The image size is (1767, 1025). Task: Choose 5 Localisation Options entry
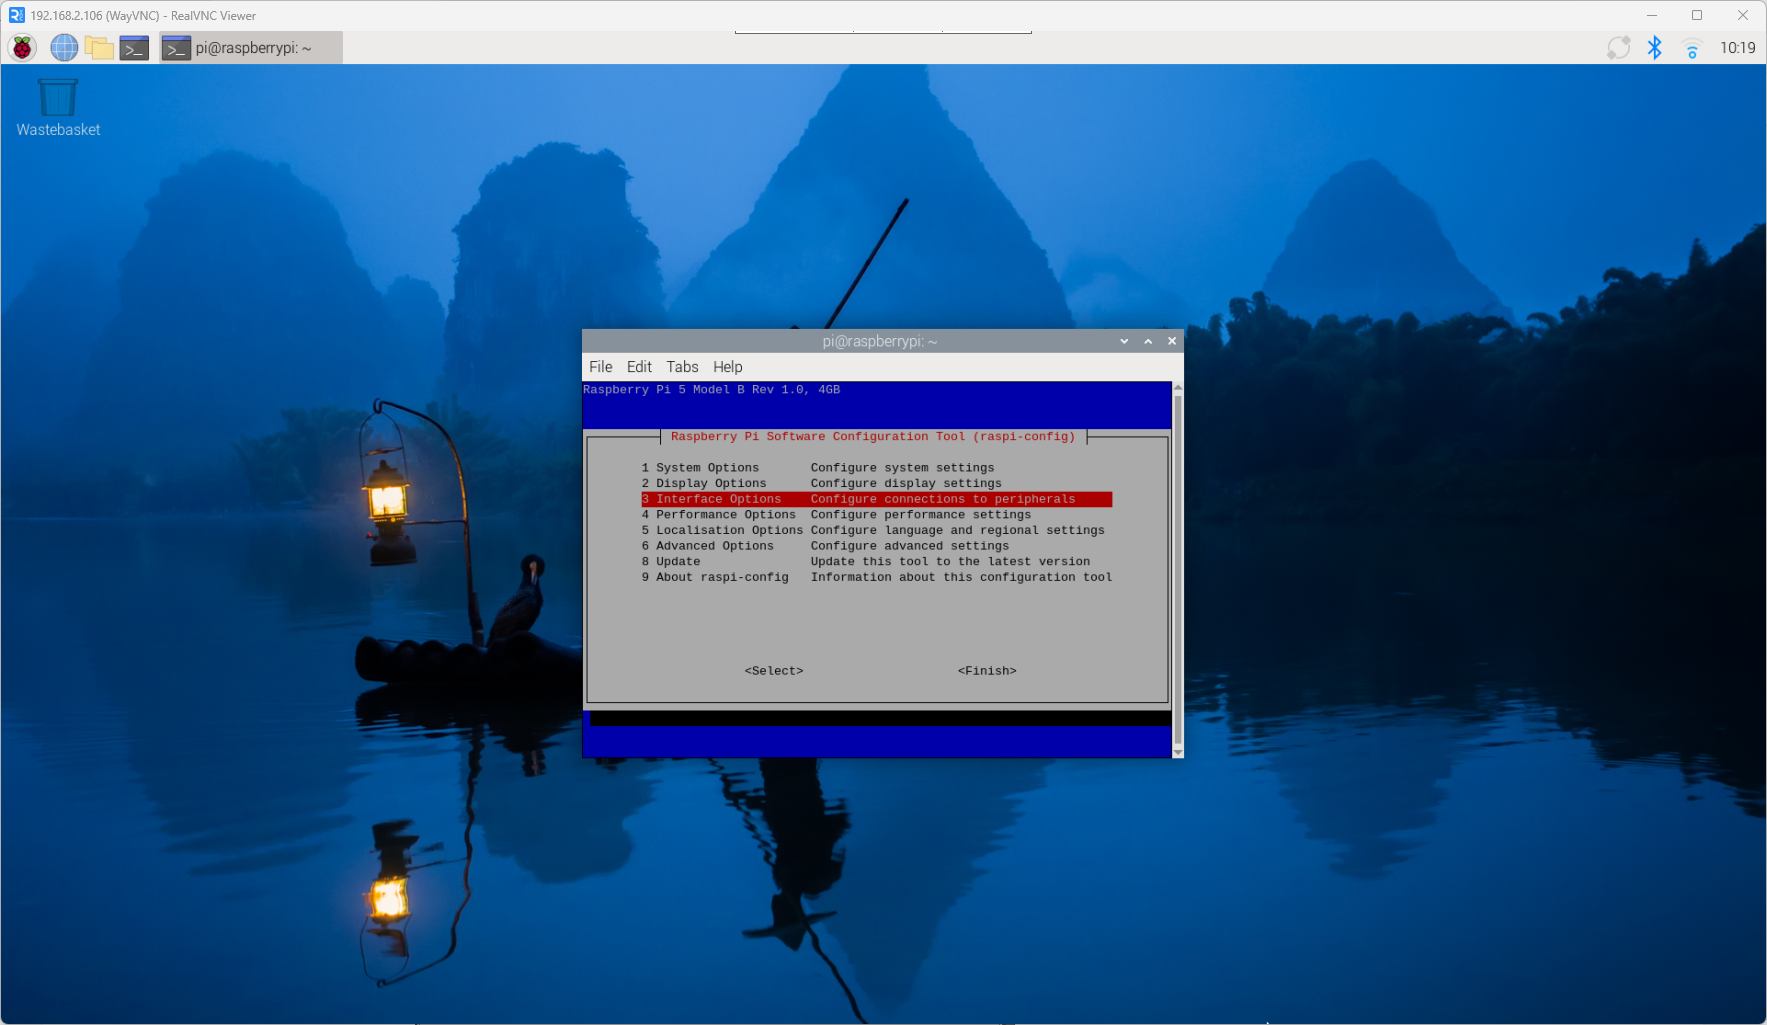click(x=876, y=530)
